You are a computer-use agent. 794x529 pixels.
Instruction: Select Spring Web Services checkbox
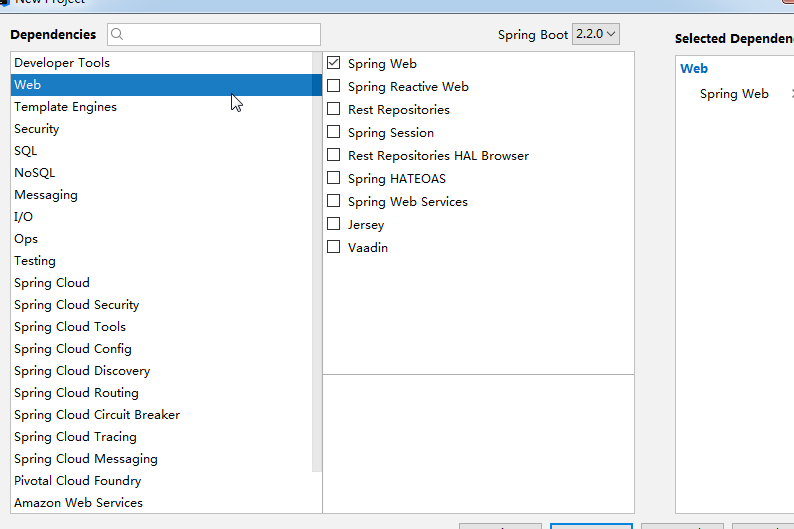pyautogui.click(x=333, y=201)
